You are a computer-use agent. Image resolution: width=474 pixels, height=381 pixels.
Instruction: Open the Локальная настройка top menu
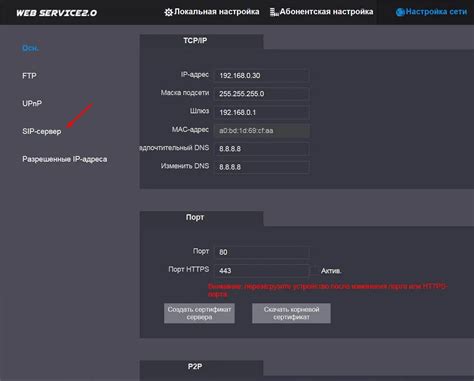tap(212, 12)
